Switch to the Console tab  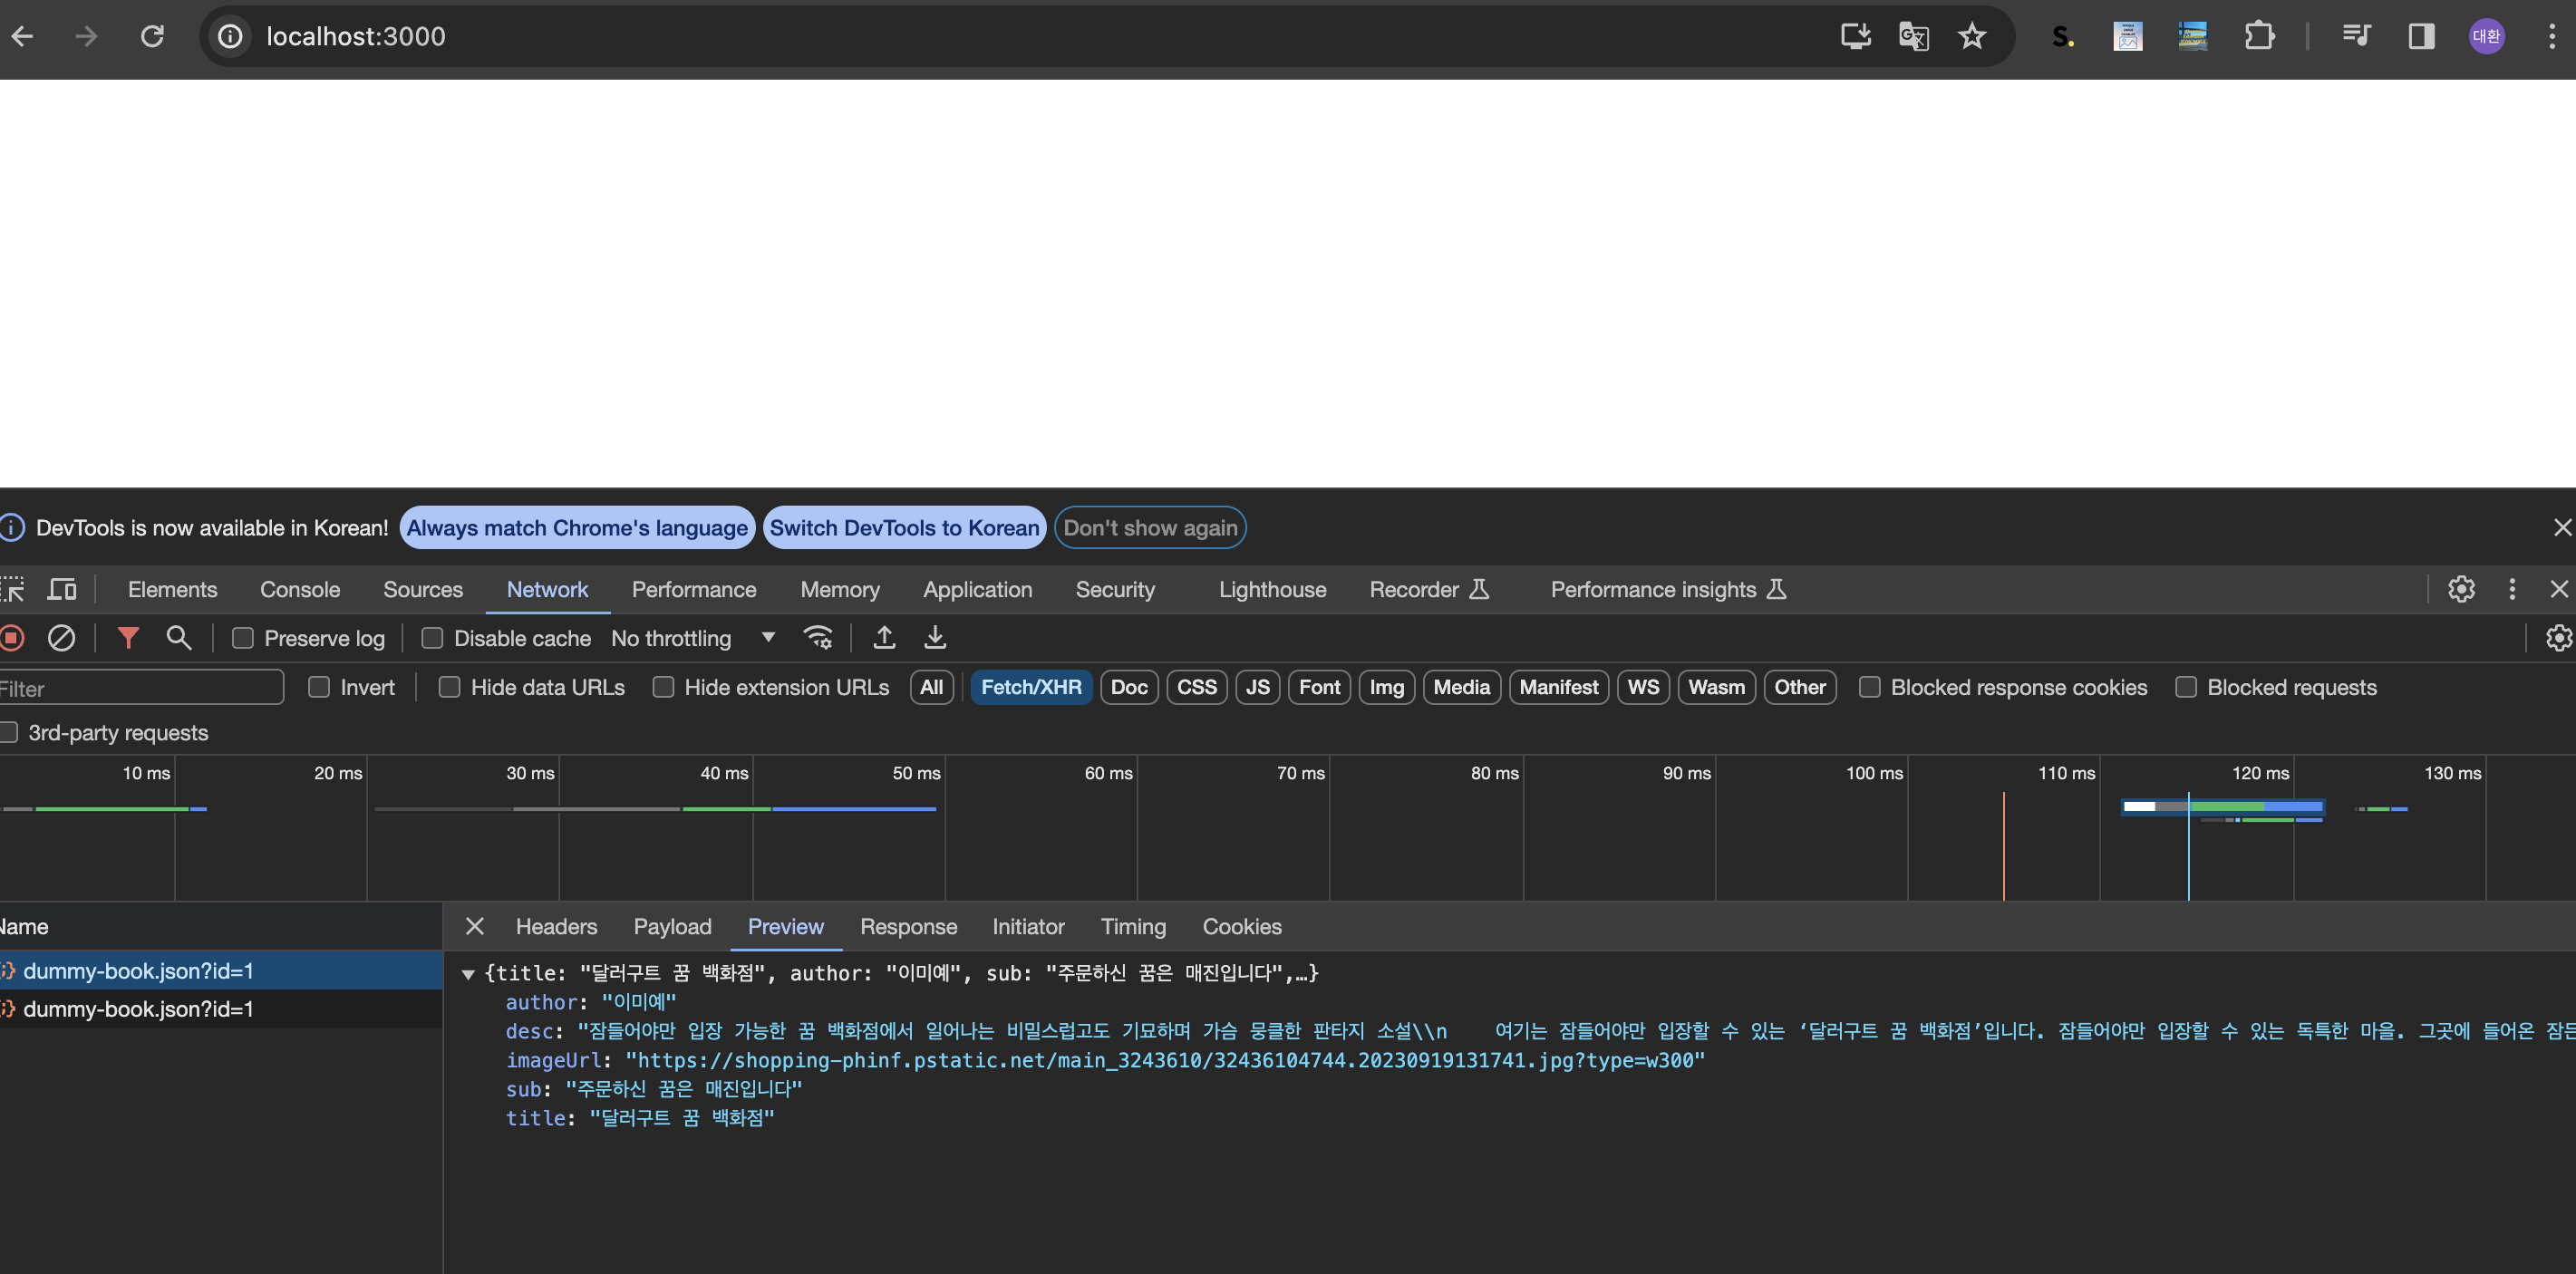300,589
